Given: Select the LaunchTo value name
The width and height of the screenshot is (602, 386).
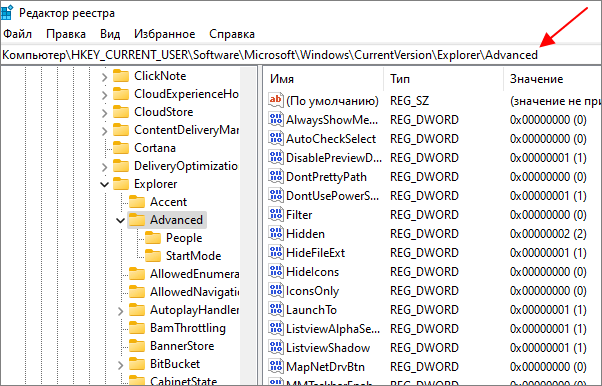Looking at the screenshot, I should (311, 310).
